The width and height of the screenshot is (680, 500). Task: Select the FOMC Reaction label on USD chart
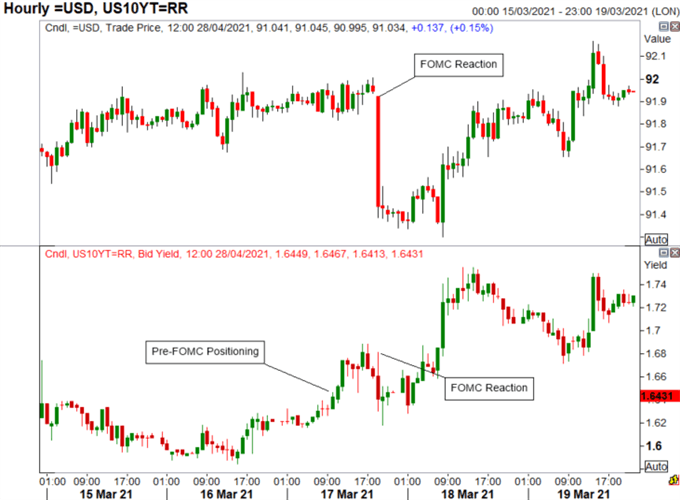pyautogui.click(x=458, y=65)
